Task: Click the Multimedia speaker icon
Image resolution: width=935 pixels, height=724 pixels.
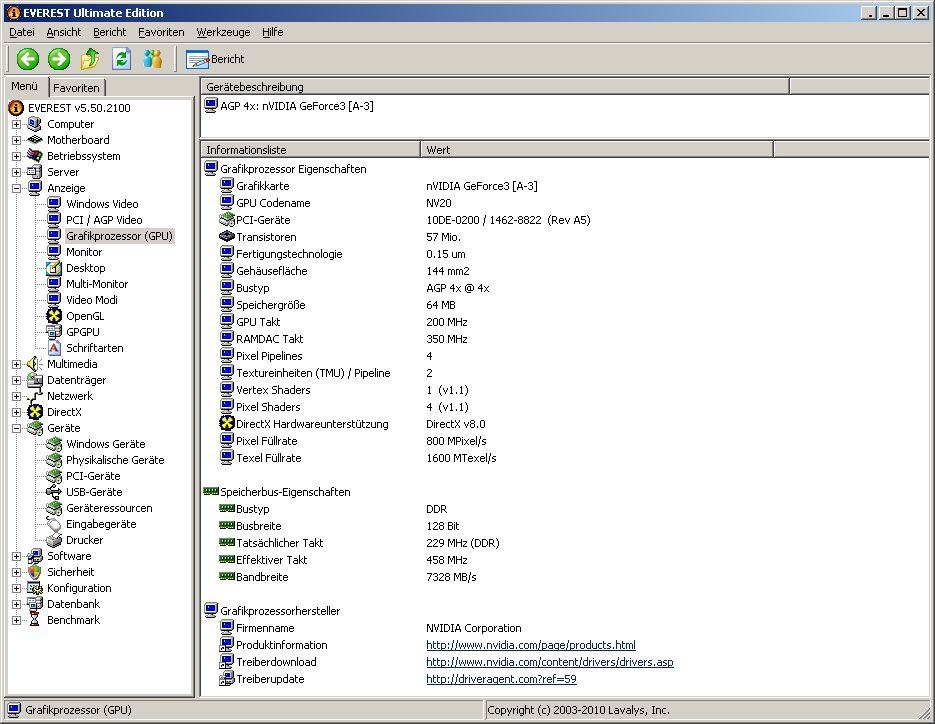Action: coord(35,364)
